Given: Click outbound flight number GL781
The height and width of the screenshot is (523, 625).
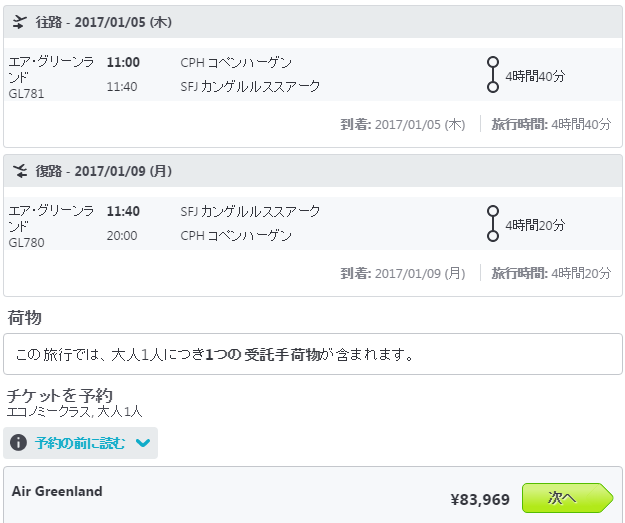Looking at the screenshot, I should [x=26, y=94].
